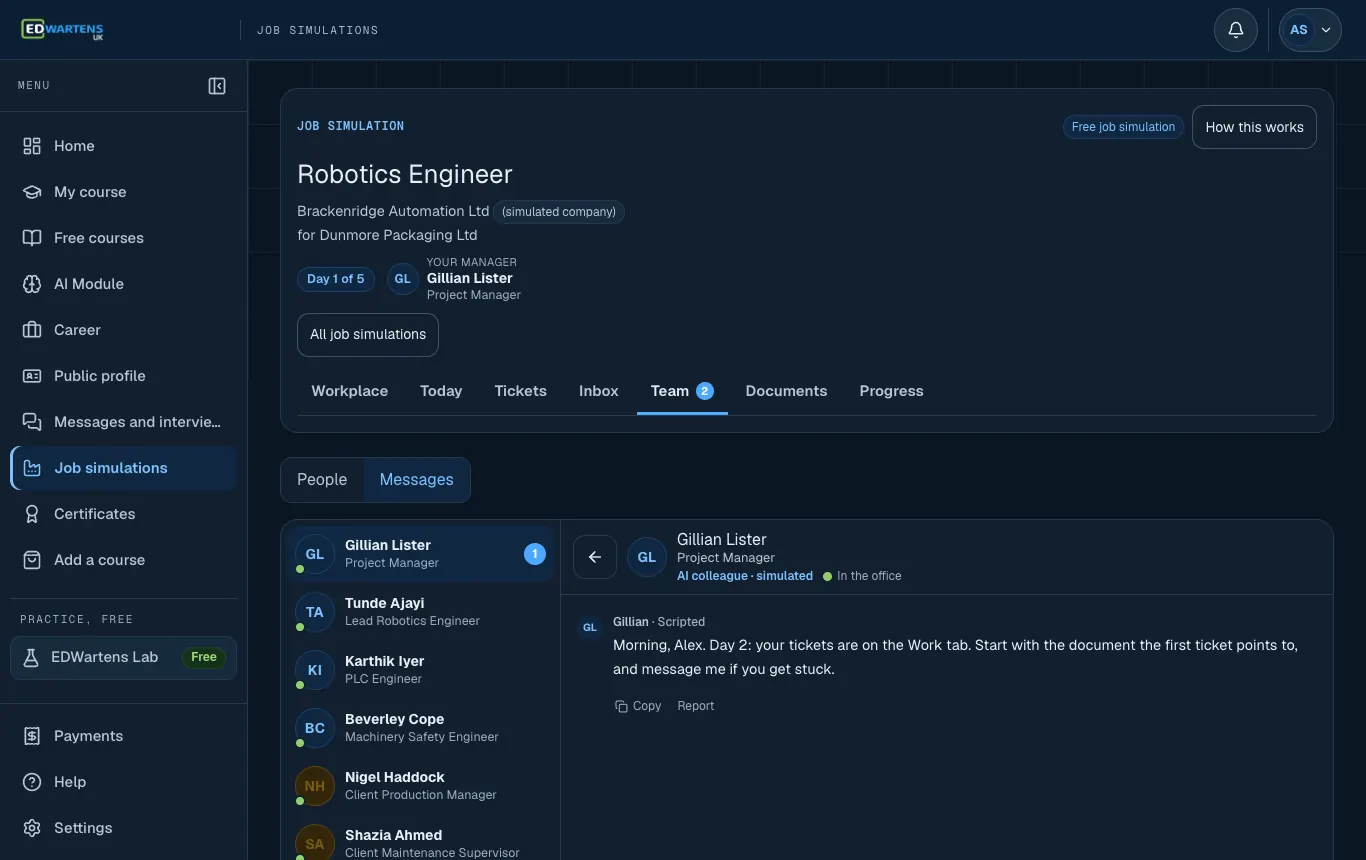Image resolution: width=1366 pixels, height=860 pixels.
Task: Open Gillian Lister's conversation in the list
Action: [x=420, y=554]
